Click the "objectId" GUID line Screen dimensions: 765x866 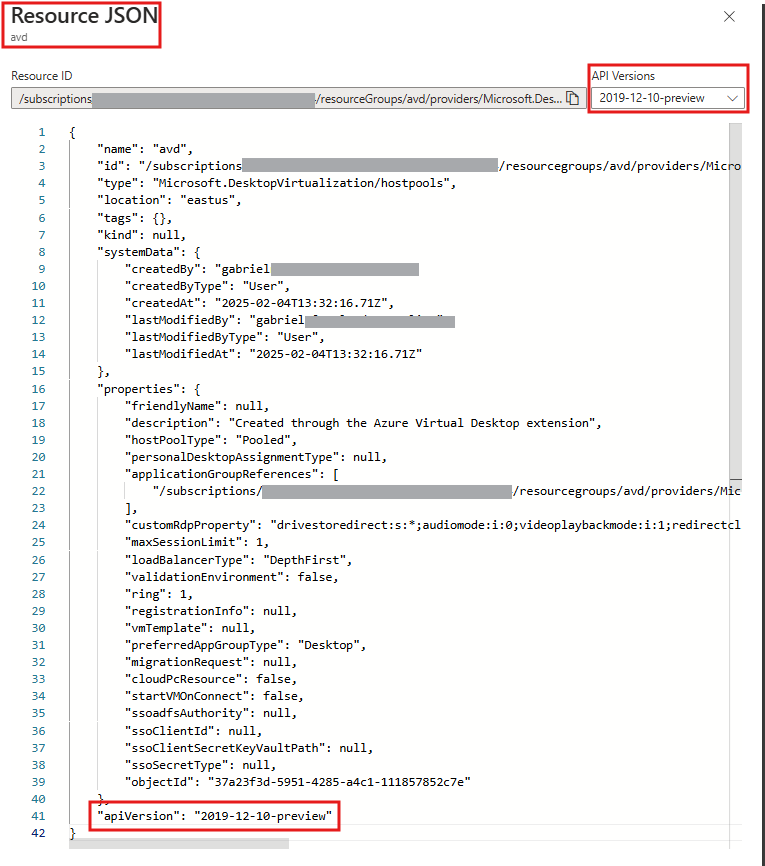click(298, 782)
